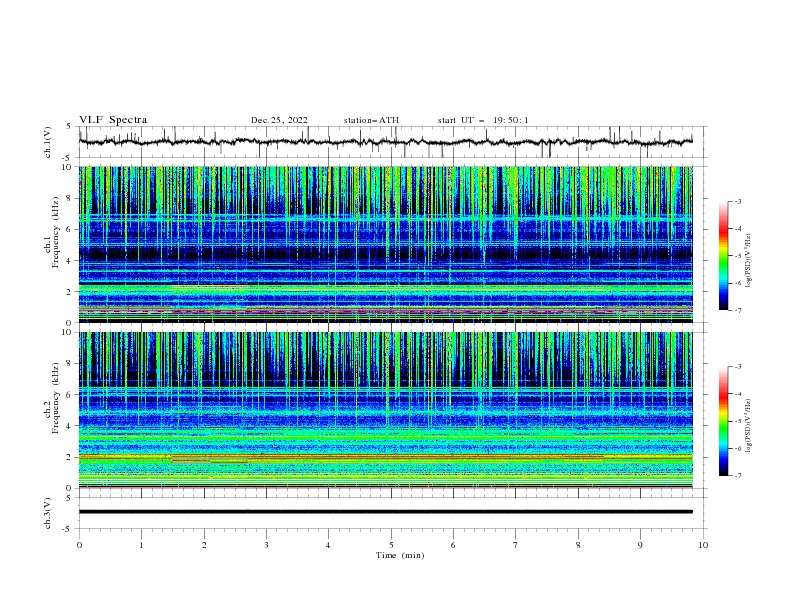Click the "-7" tick on ch.1 colorbar
792x612 pixels.
[738, 310]
